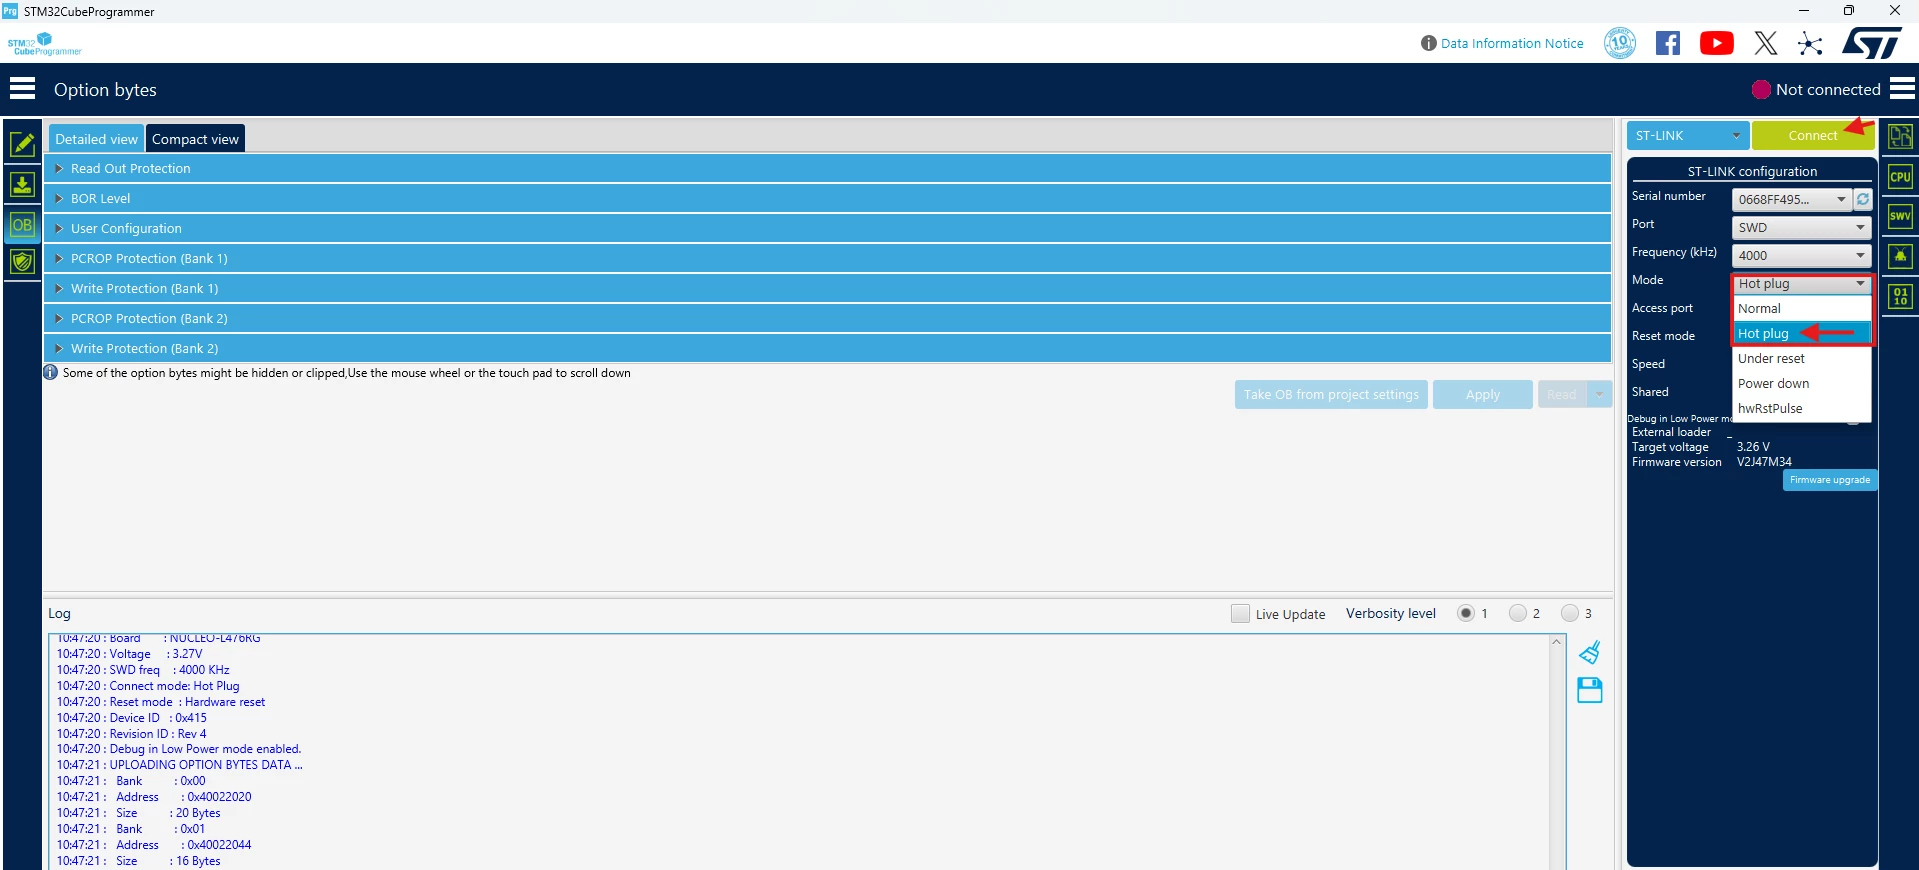Open the Memory & file editing pencil icon
The width and height of the screenshot is (1919, 870).
[22, 144]
